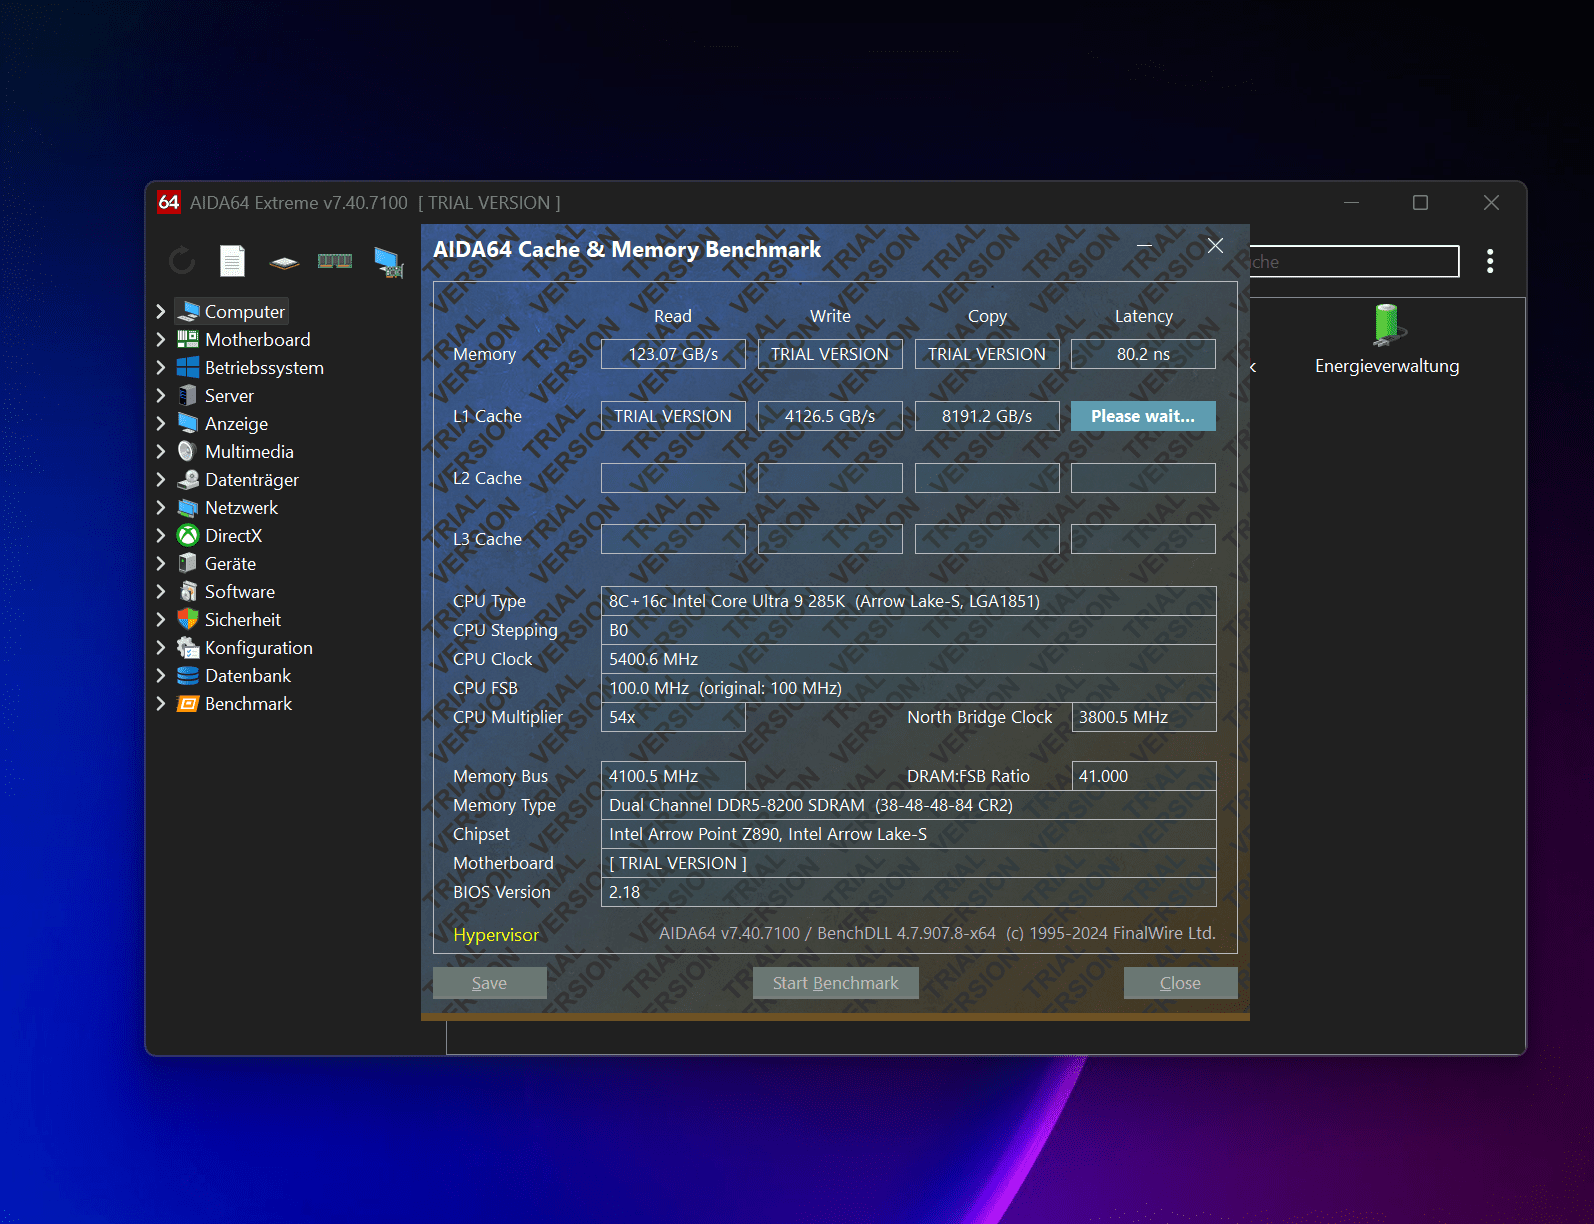Viewport: 1594px width, 1224px height.
Task: Click the North Bridge Clock 3800.5 MHz value
Action: coord(1144,717)
